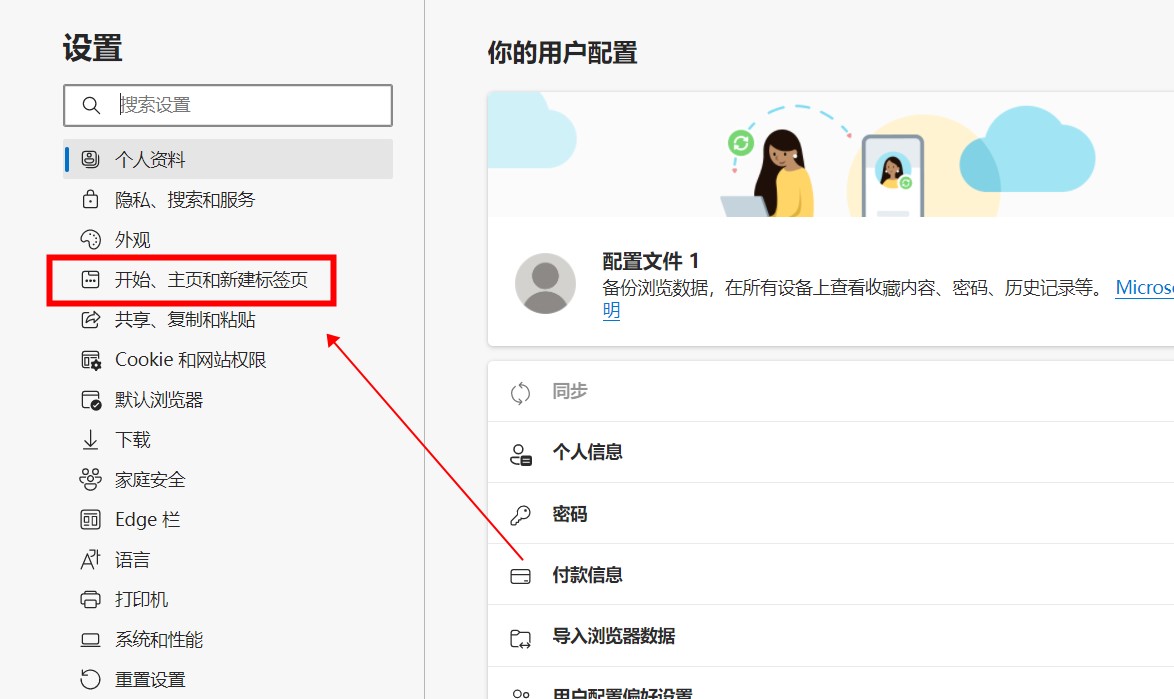Click the download arrow icon for 下载
This screenshot has width=1174, height=699.
[x=91, y=440]
